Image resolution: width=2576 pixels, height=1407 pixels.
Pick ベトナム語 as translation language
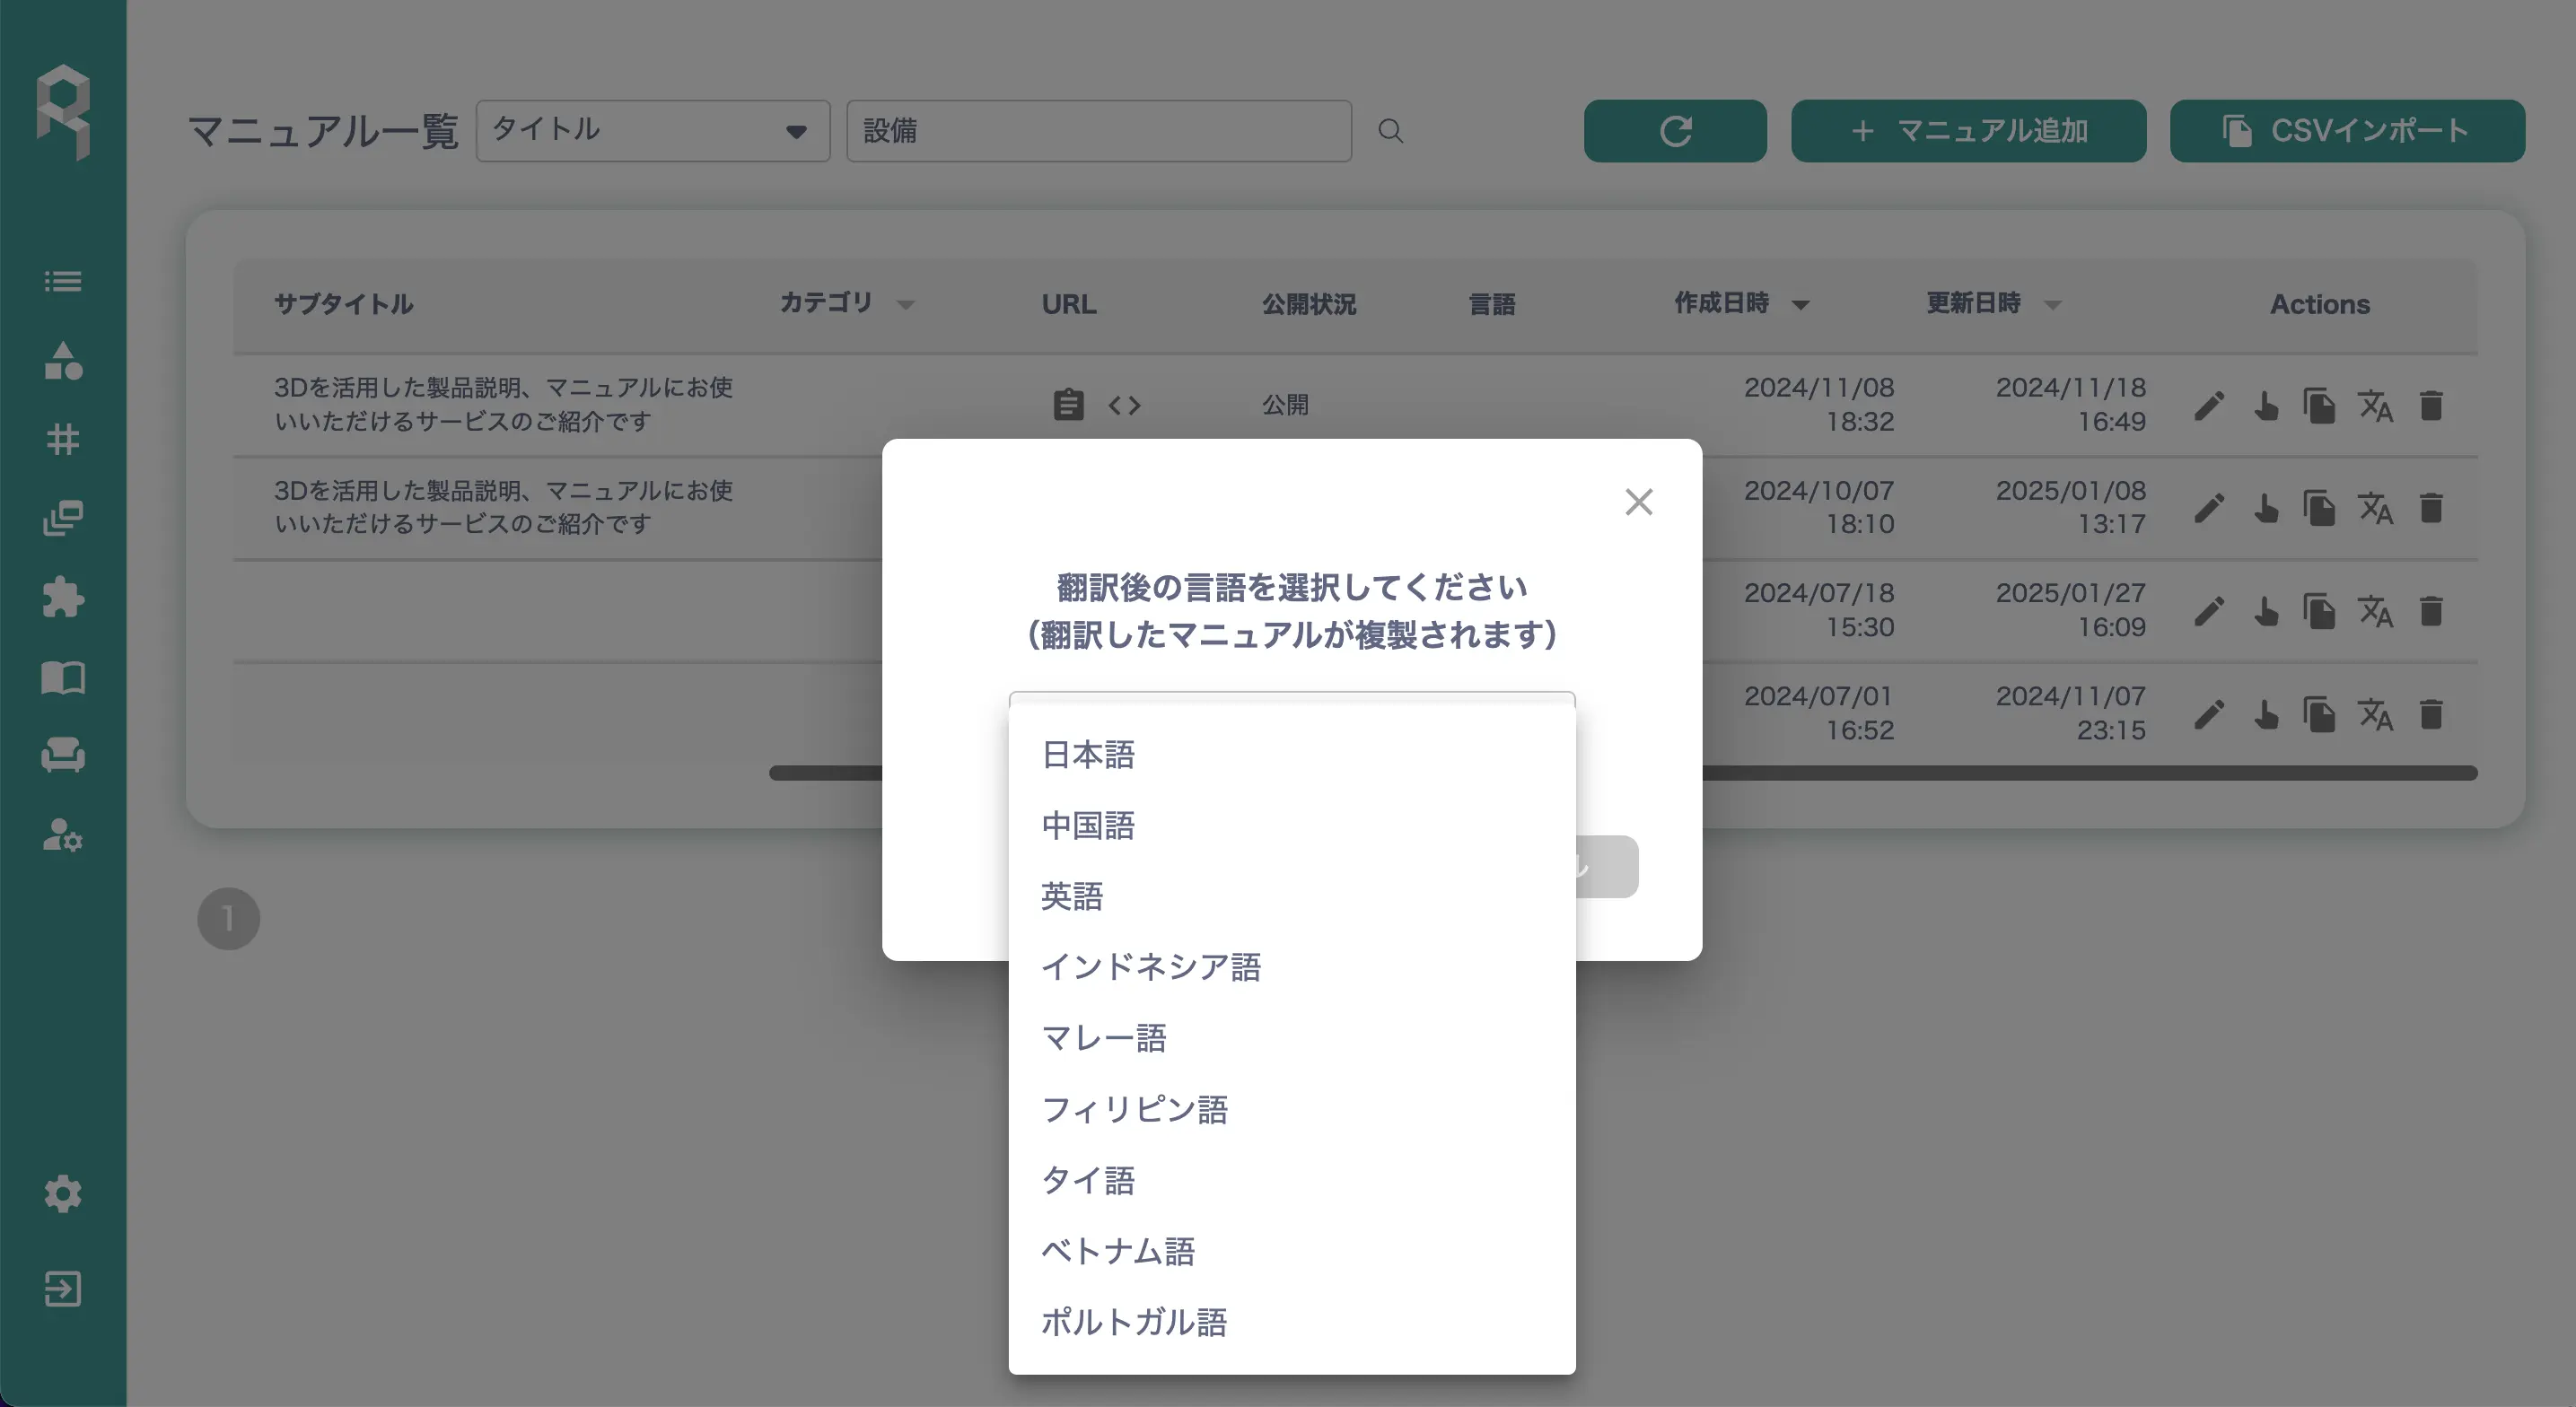tap(1118, 1251)
